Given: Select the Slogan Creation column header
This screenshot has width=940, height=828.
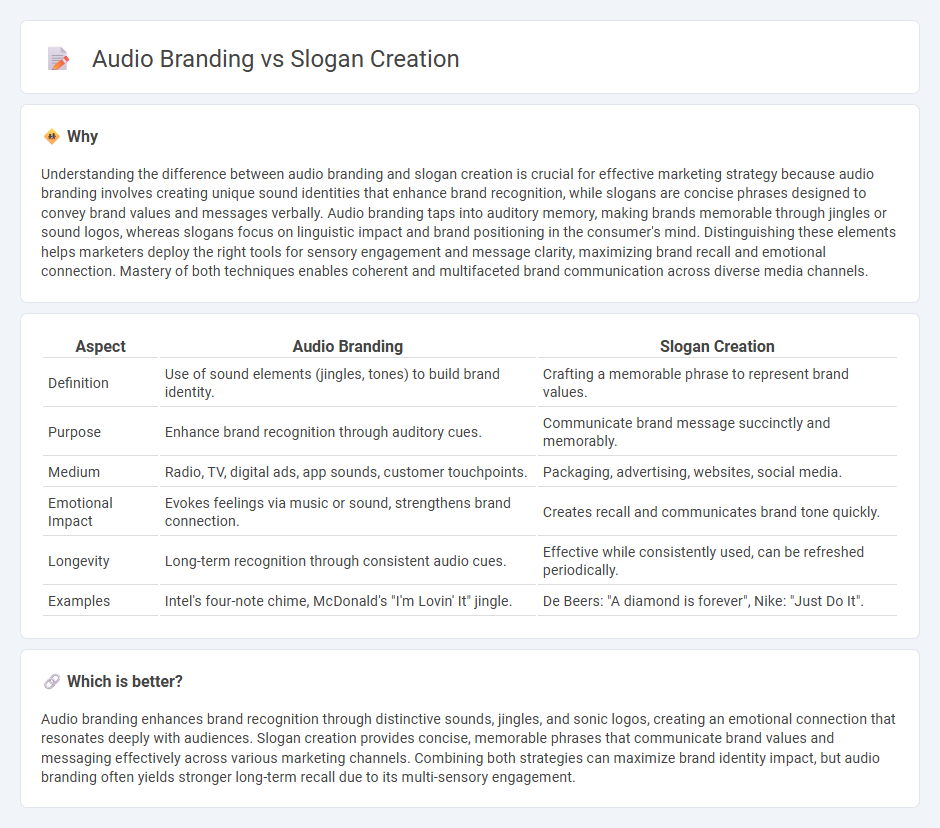Looking at the screenshot, I should tap(717, 347).
